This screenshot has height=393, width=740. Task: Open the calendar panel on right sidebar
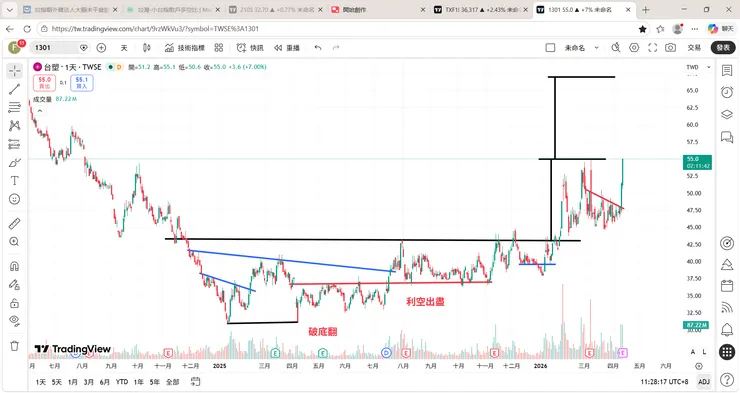(x=727, y=285)
